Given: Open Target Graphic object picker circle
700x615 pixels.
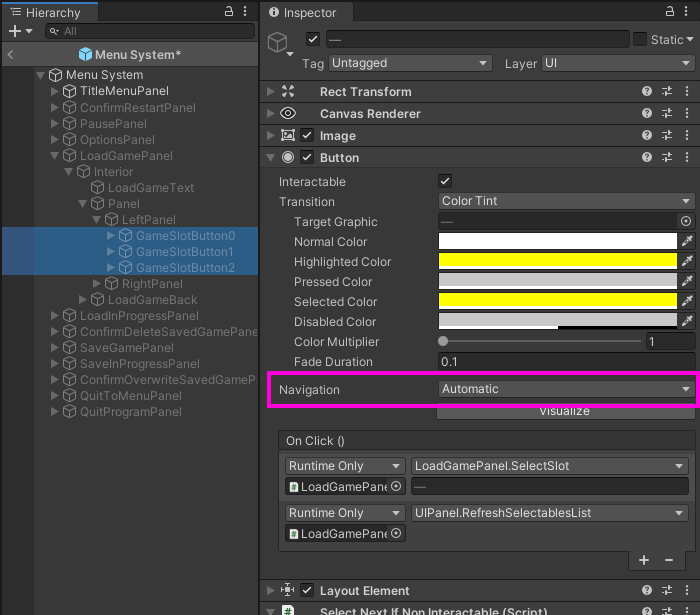Looking at the screenshot, I should point(686,221).
